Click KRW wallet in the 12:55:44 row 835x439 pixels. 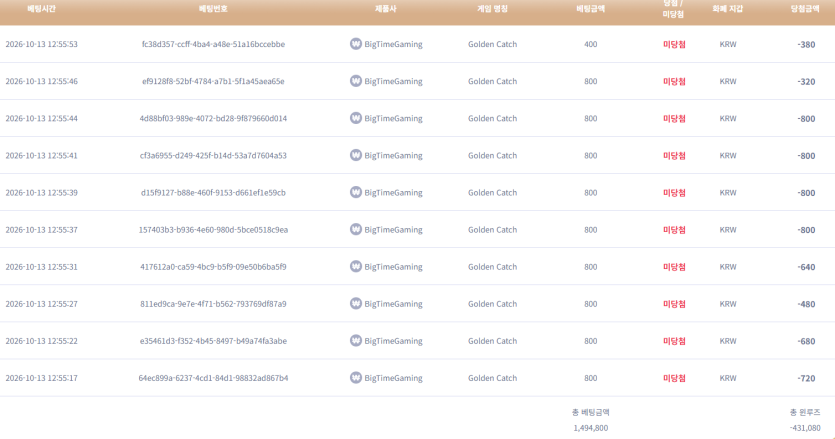click(728, 118)
